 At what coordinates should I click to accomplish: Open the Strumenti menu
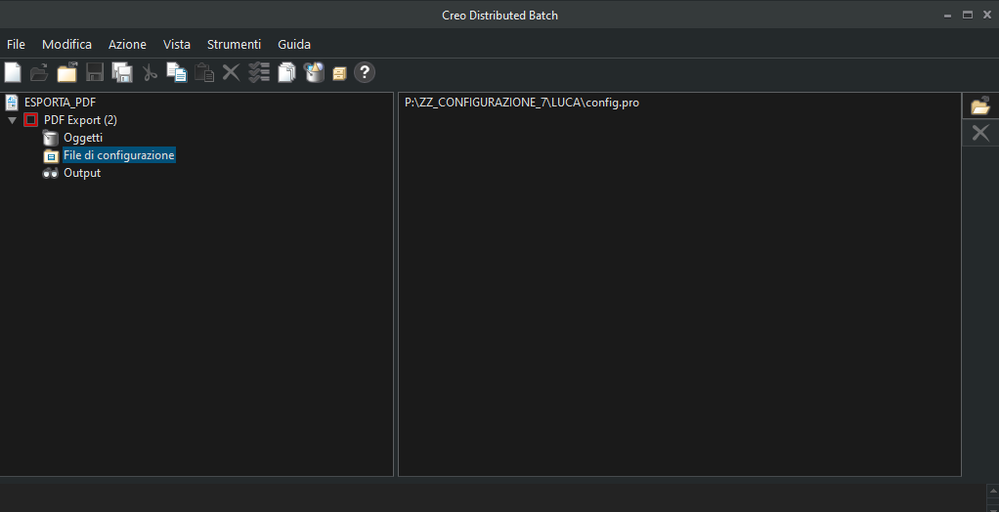[x=234, y=45]
